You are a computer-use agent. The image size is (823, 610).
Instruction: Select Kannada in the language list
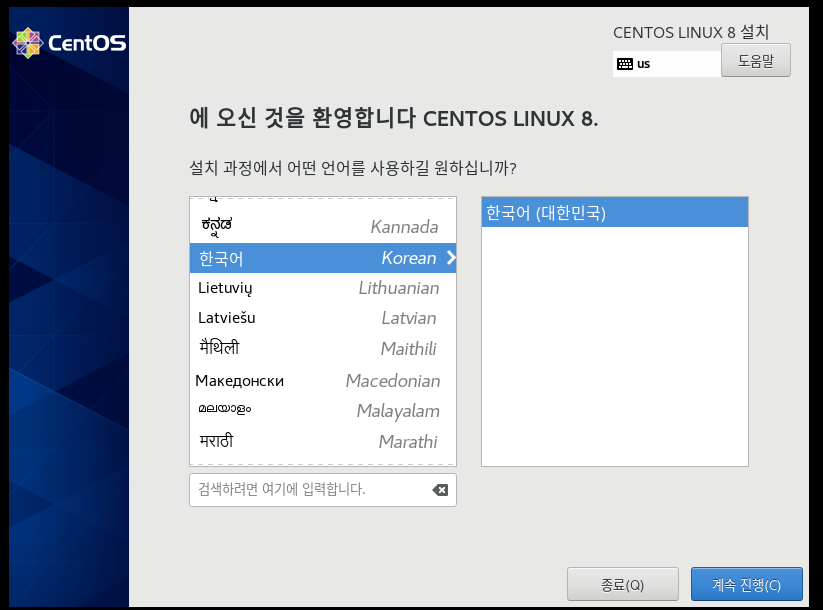point(323,227)
